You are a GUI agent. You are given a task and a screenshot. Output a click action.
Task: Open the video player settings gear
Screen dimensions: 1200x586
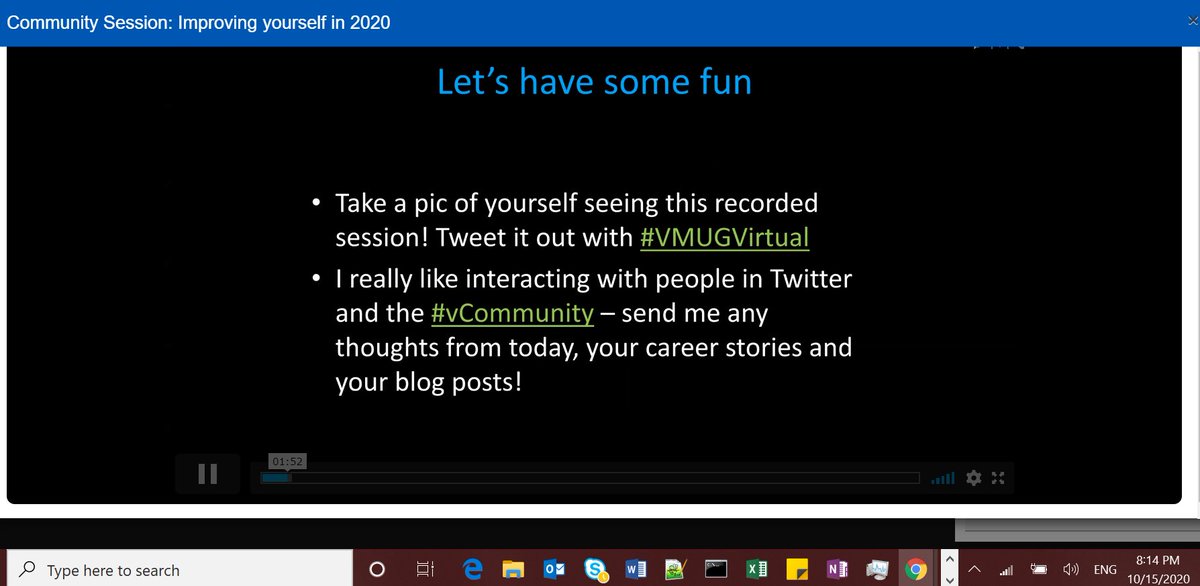click(x=975, y=478)
